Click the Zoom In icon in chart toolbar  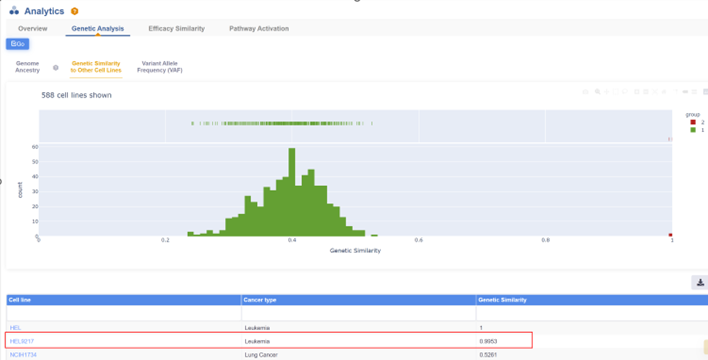point(637,92)
